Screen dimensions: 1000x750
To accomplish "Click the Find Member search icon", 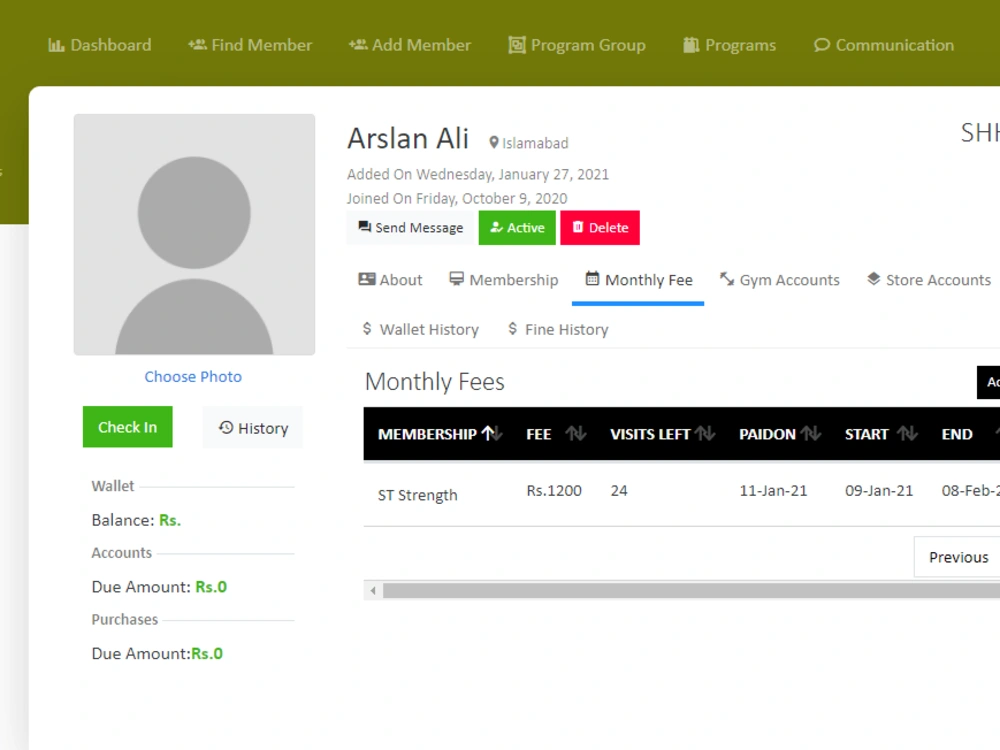I will [x=196, y=44].
